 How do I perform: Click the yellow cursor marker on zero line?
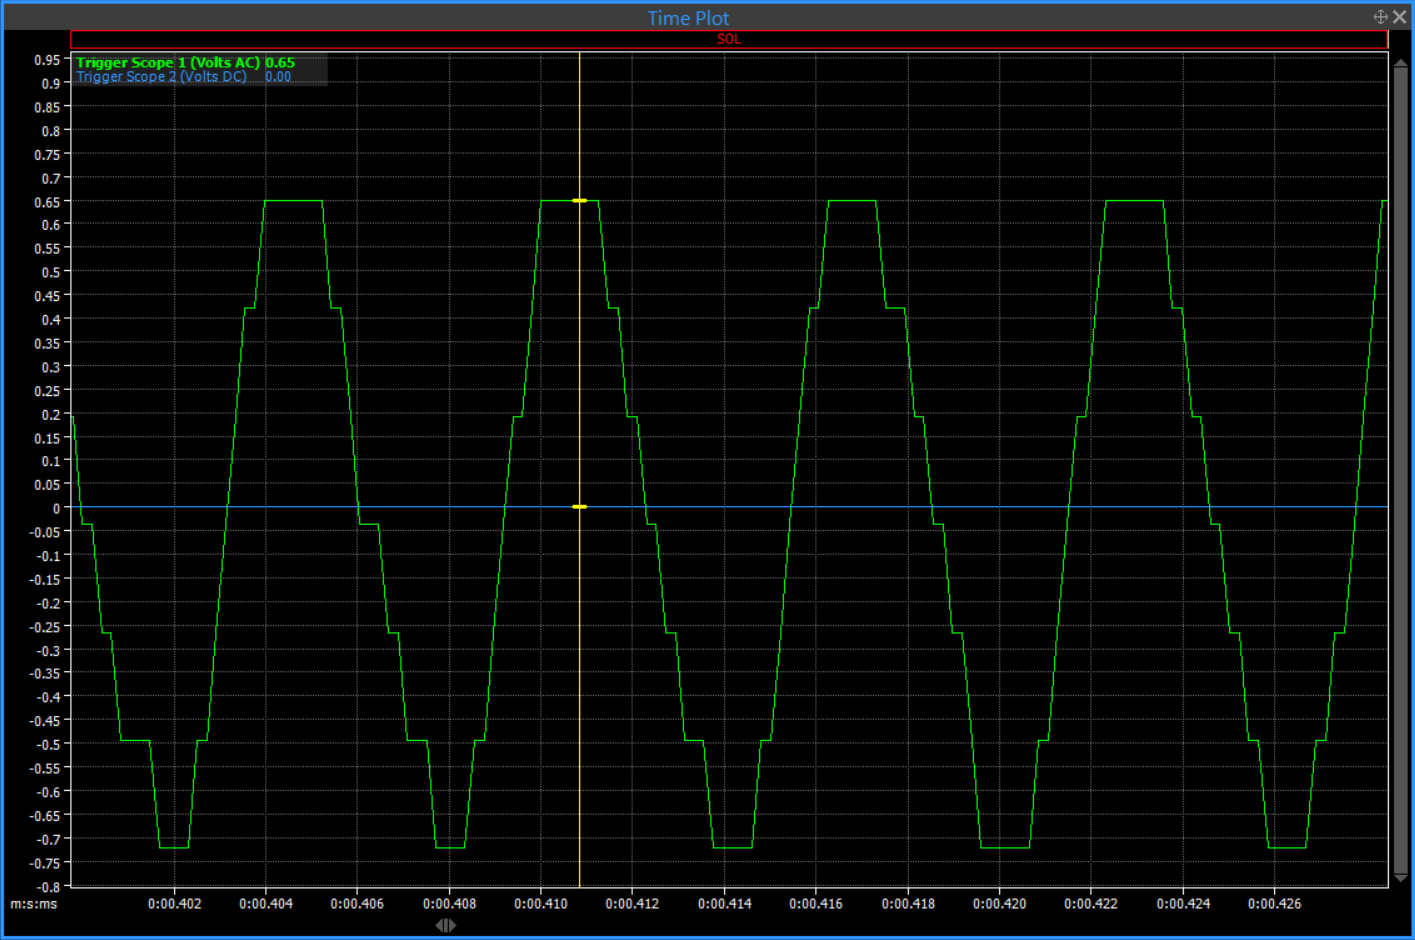click(579, 507)
